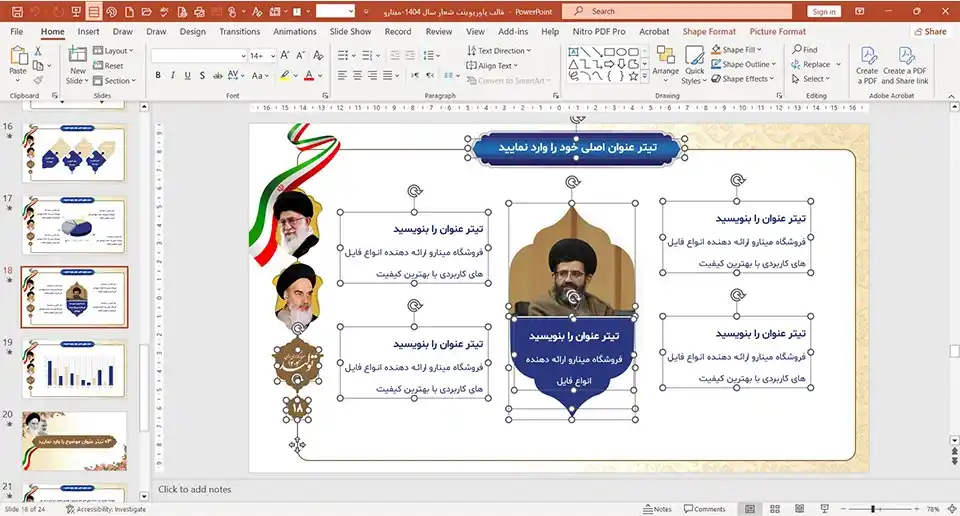Open the Layout dropdown
Image resolution: width=960 pixels, height=516 pixels.
(x=113, y=51)
